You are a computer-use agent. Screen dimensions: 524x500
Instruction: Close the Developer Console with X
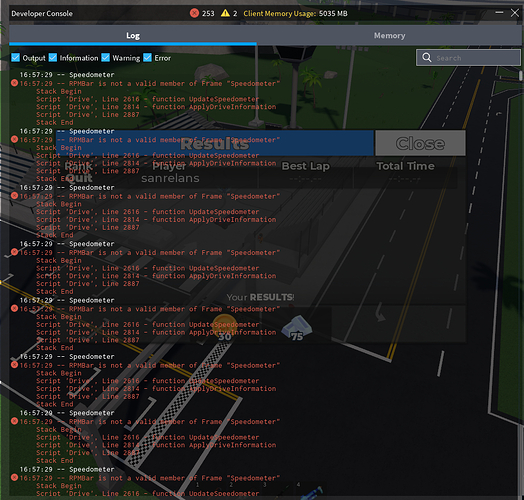click(515, 13)
